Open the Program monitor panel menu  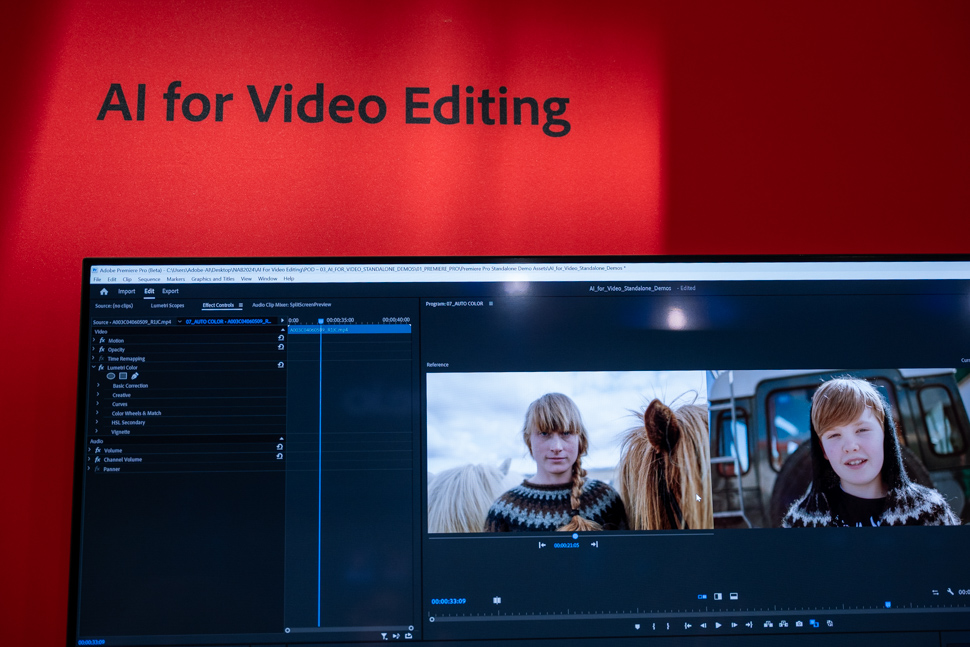tap(491, 304)
